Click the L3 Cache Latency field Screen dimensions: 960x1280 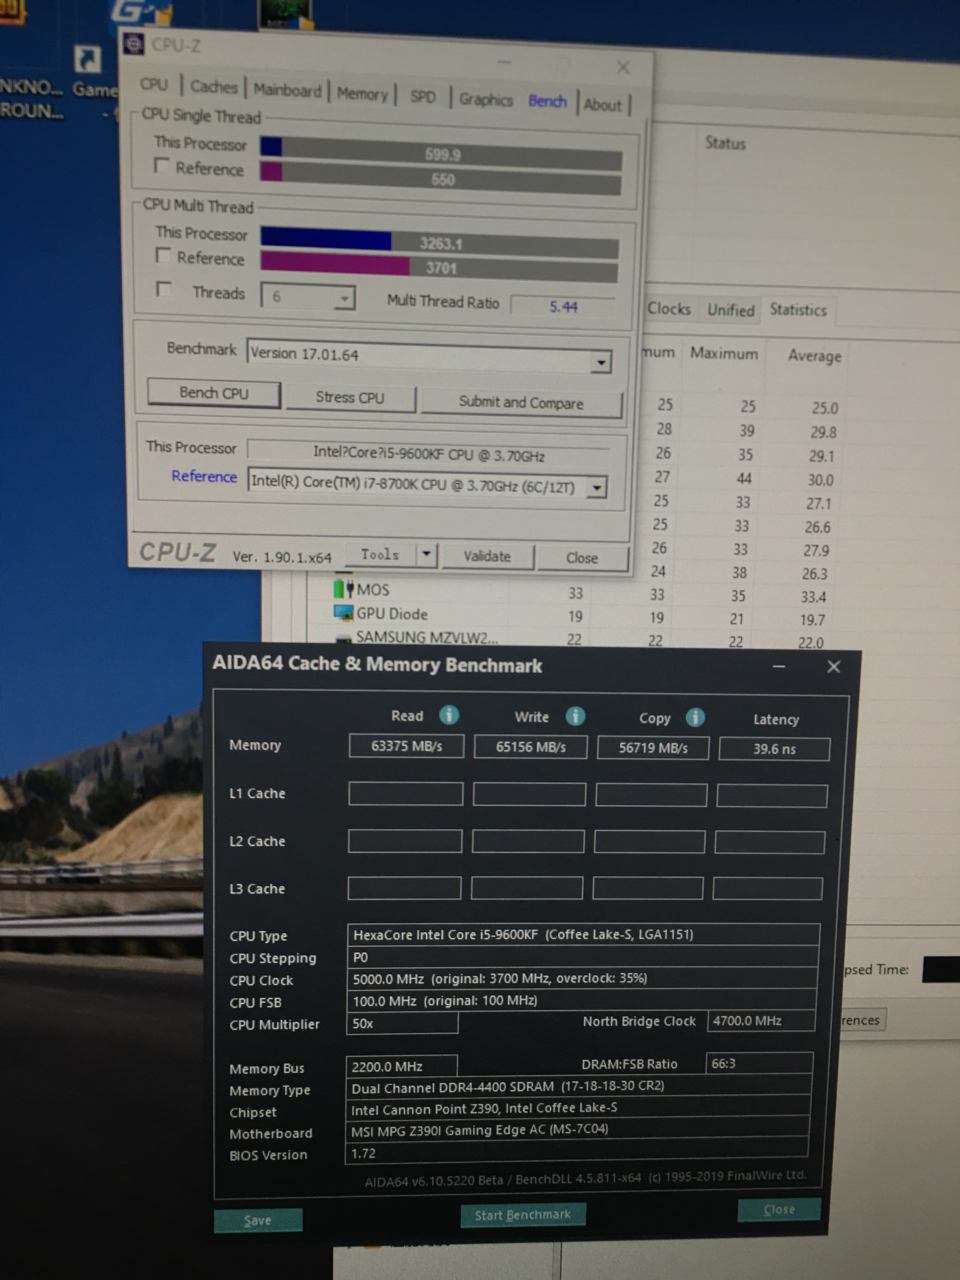coord(767,888)
